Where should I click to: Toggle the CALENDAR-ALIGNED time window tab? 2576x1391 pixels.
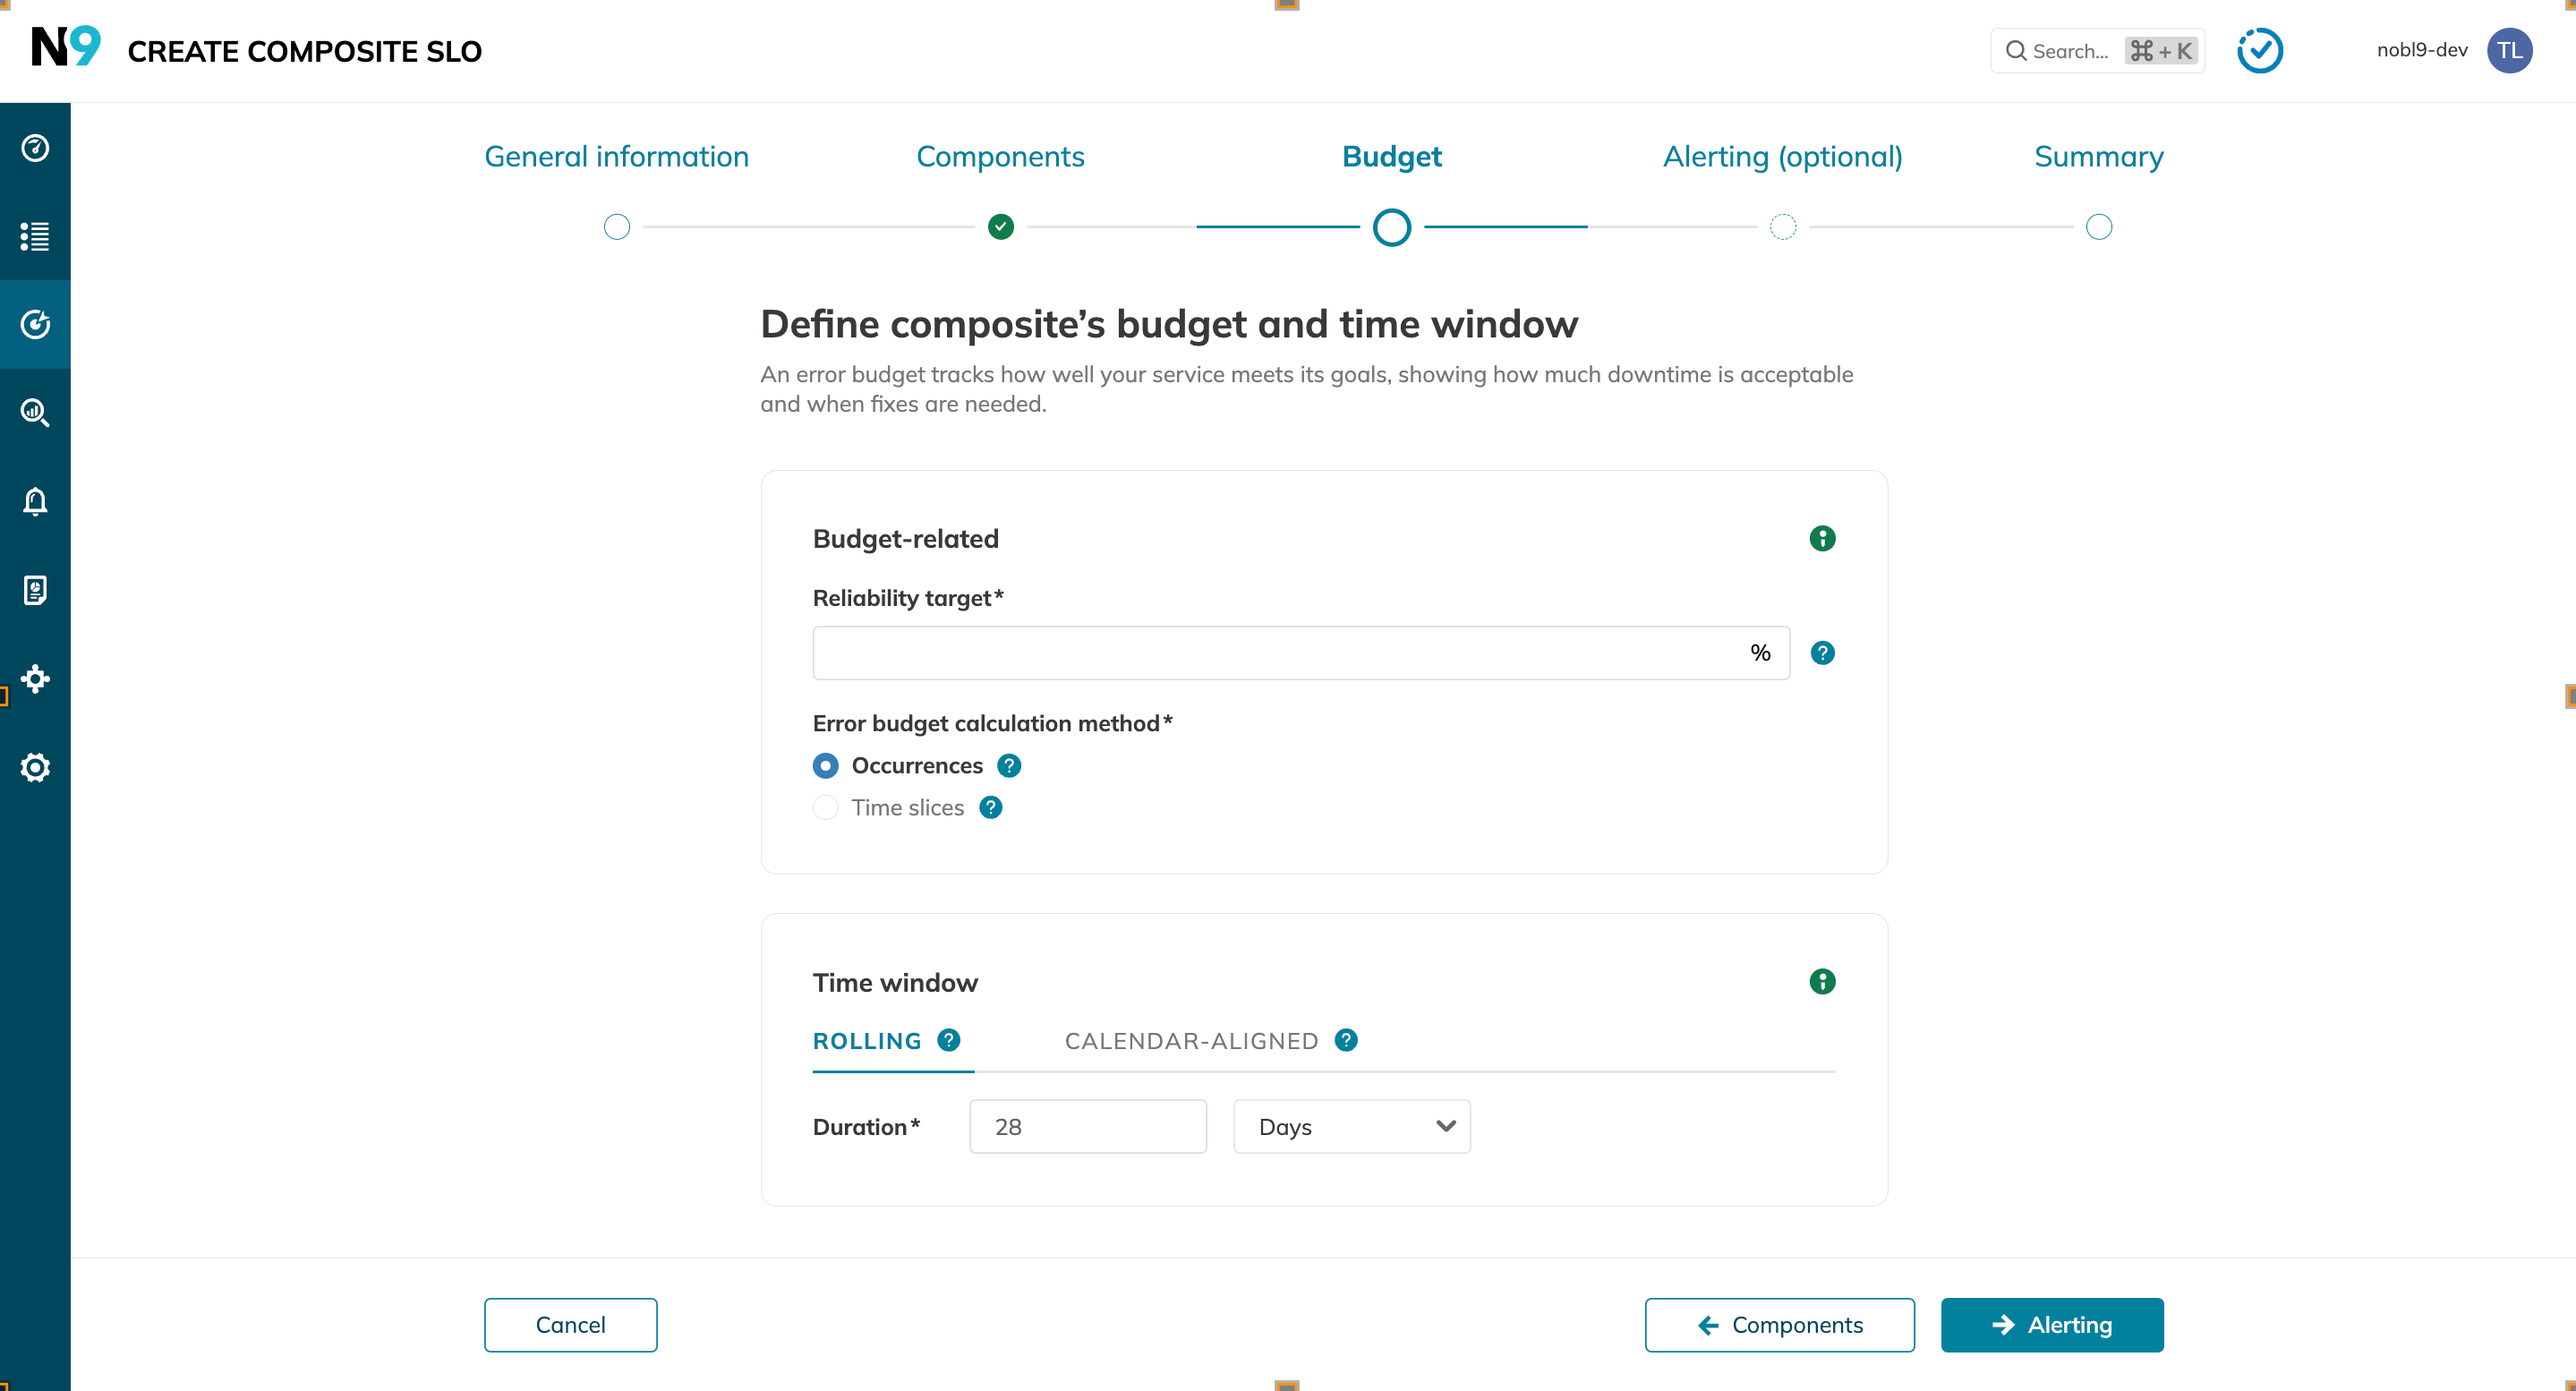(1192, 1040)
